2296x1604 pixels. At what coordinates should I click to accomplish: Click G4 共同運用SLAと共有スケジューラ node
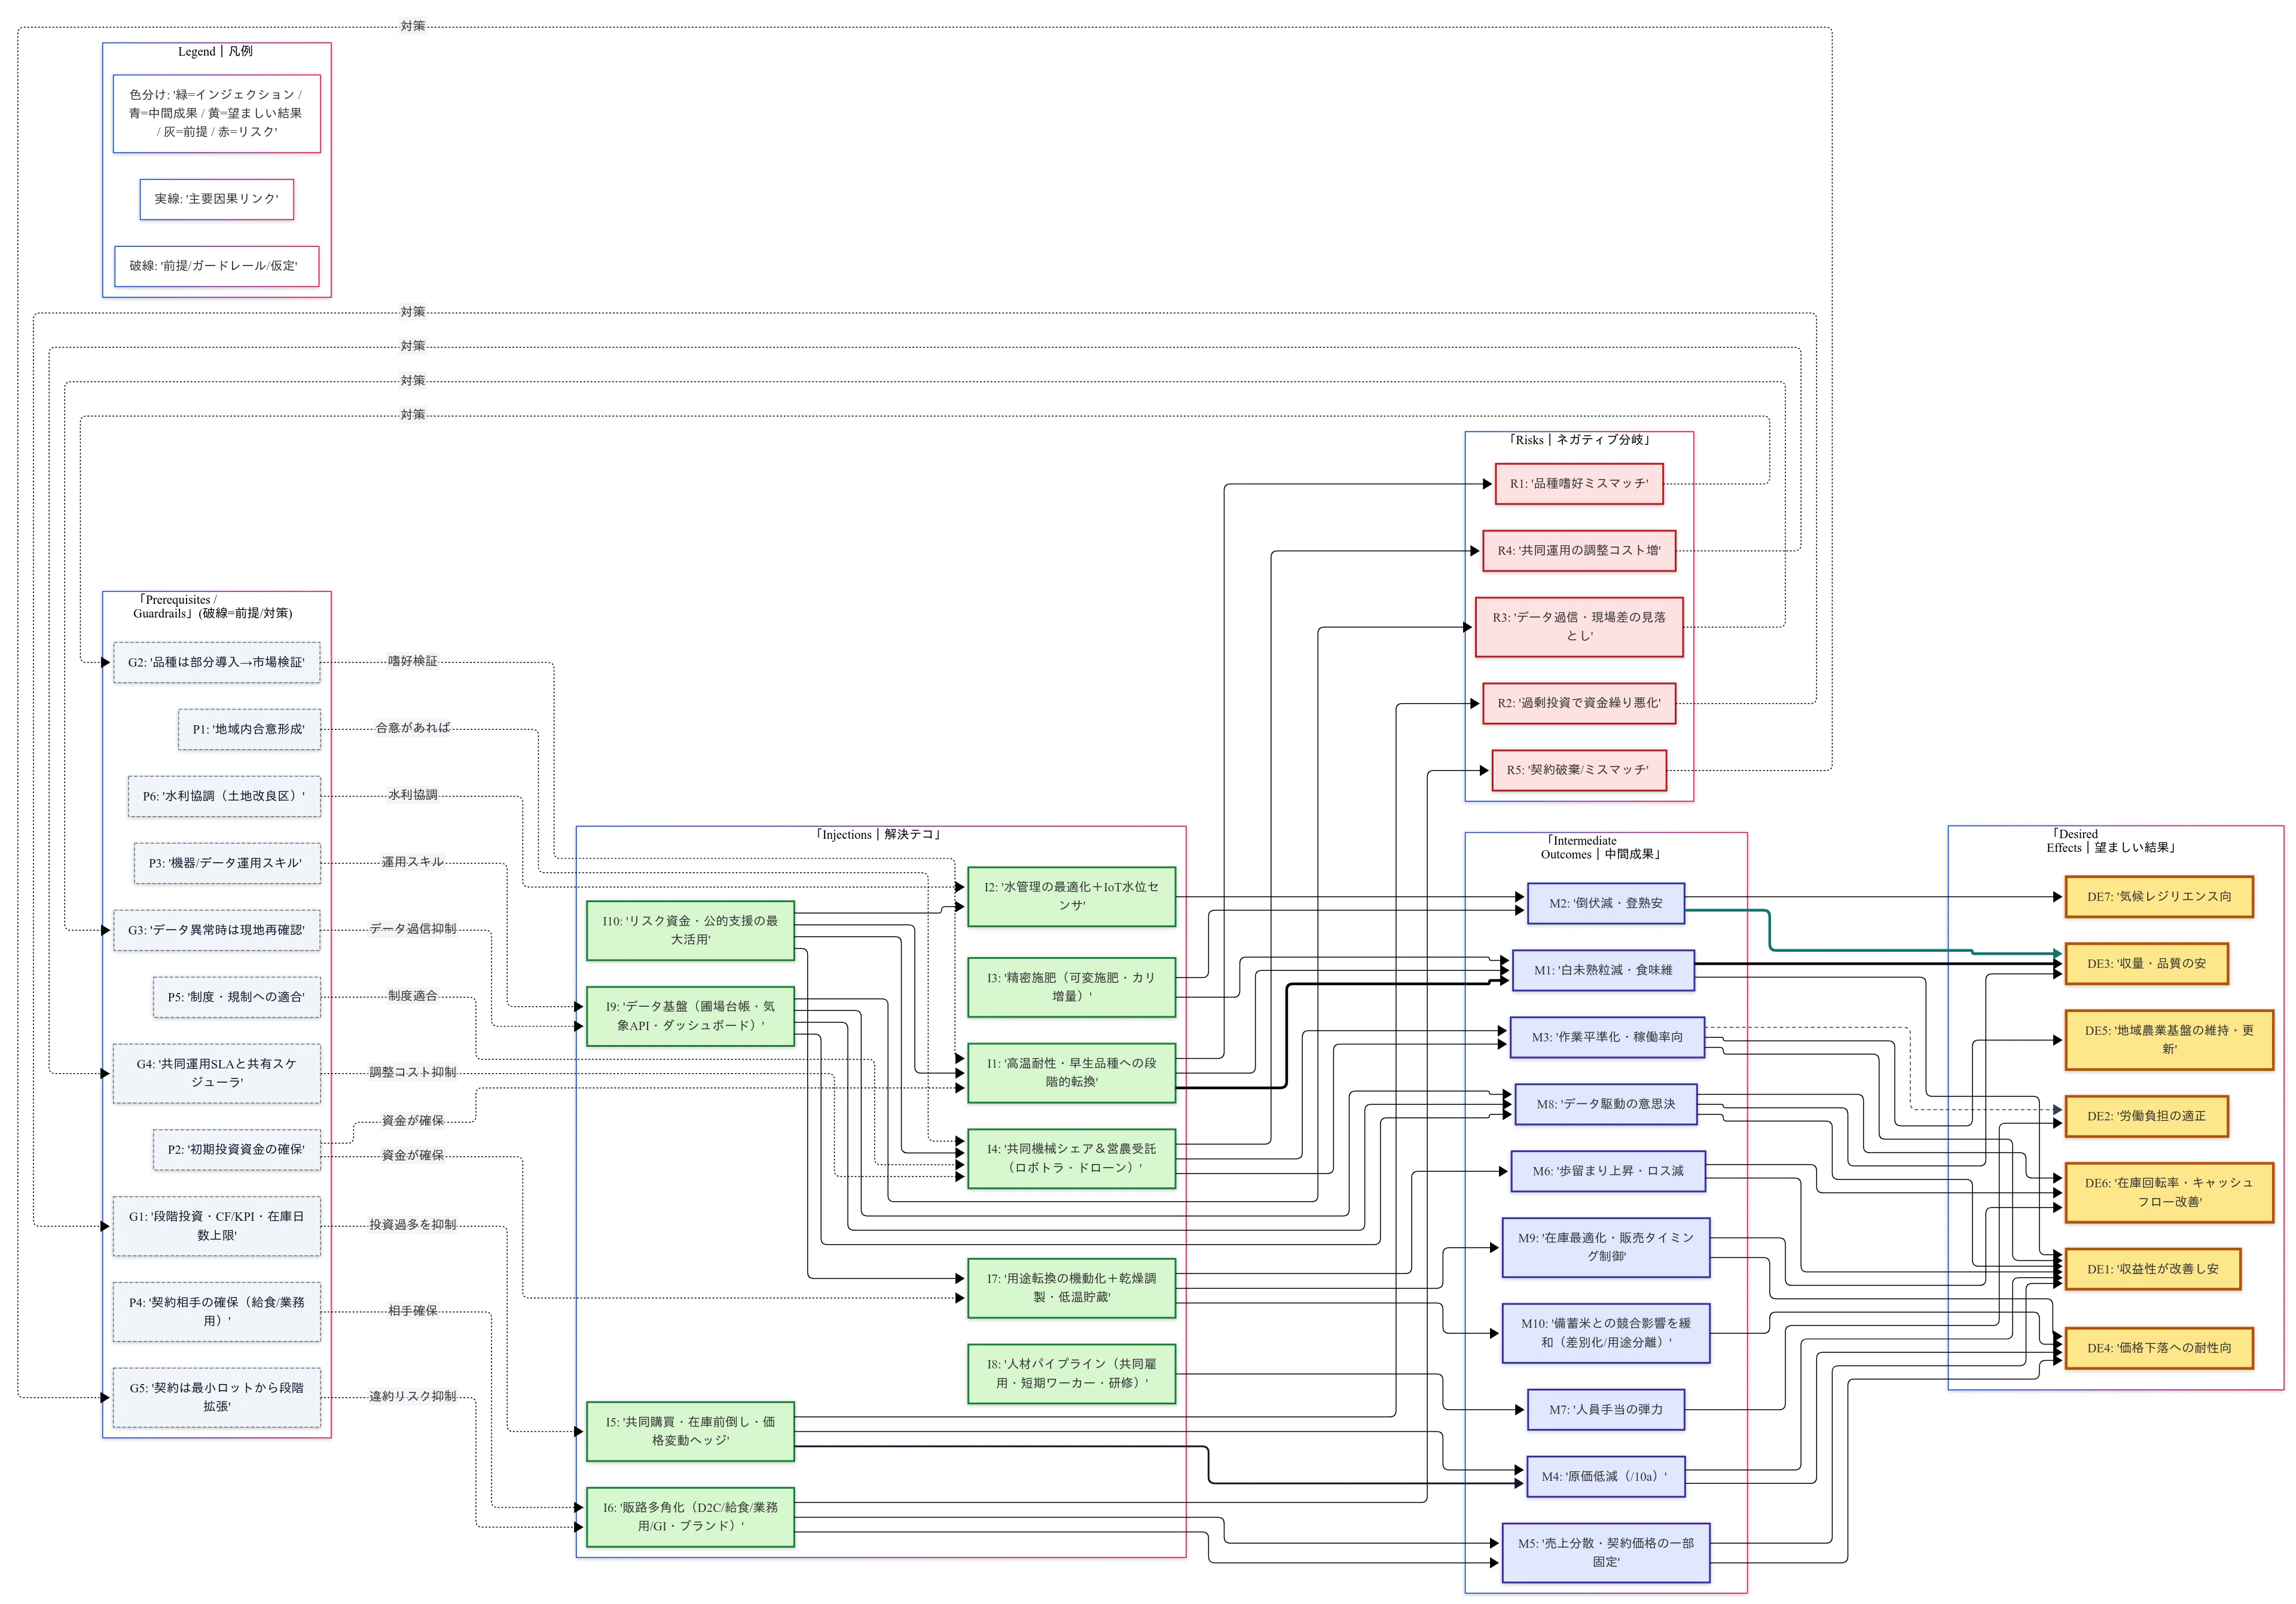pos(217,1073)
